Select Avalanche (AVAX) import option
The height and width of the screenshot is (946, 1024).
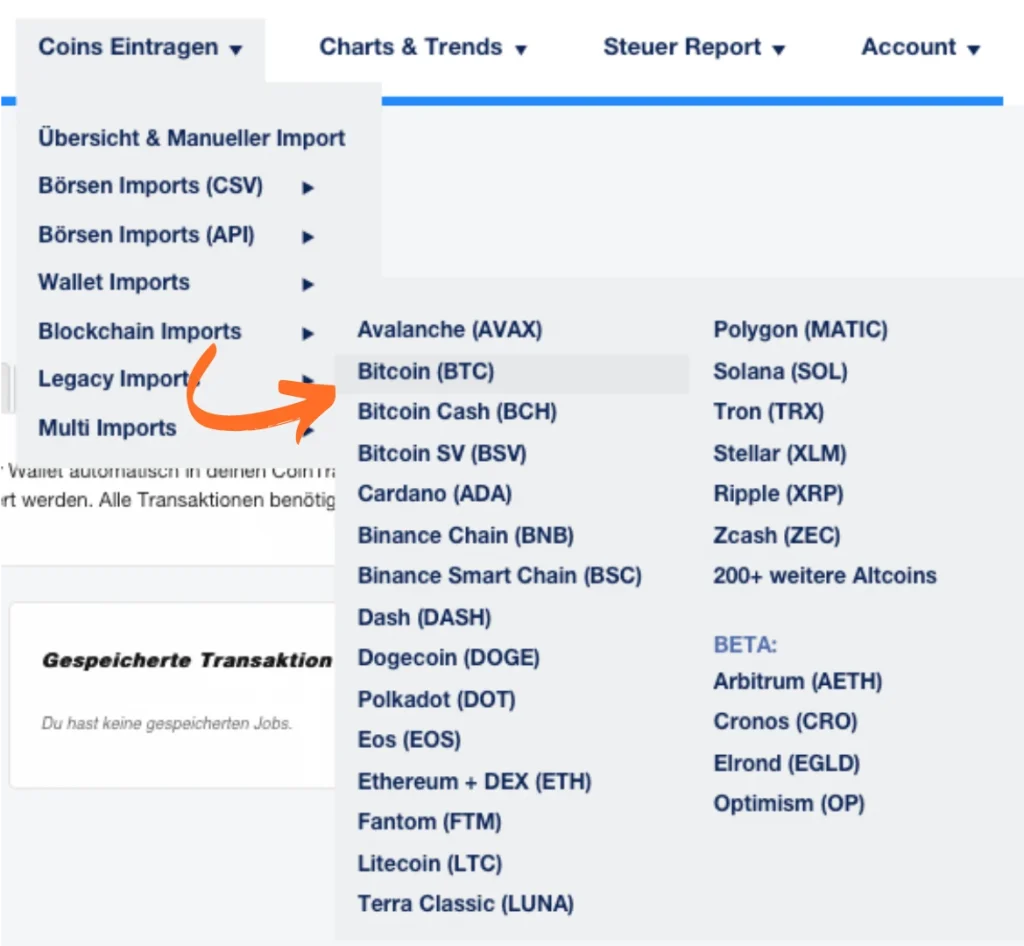pyautogui.click(x=449, y=330)
